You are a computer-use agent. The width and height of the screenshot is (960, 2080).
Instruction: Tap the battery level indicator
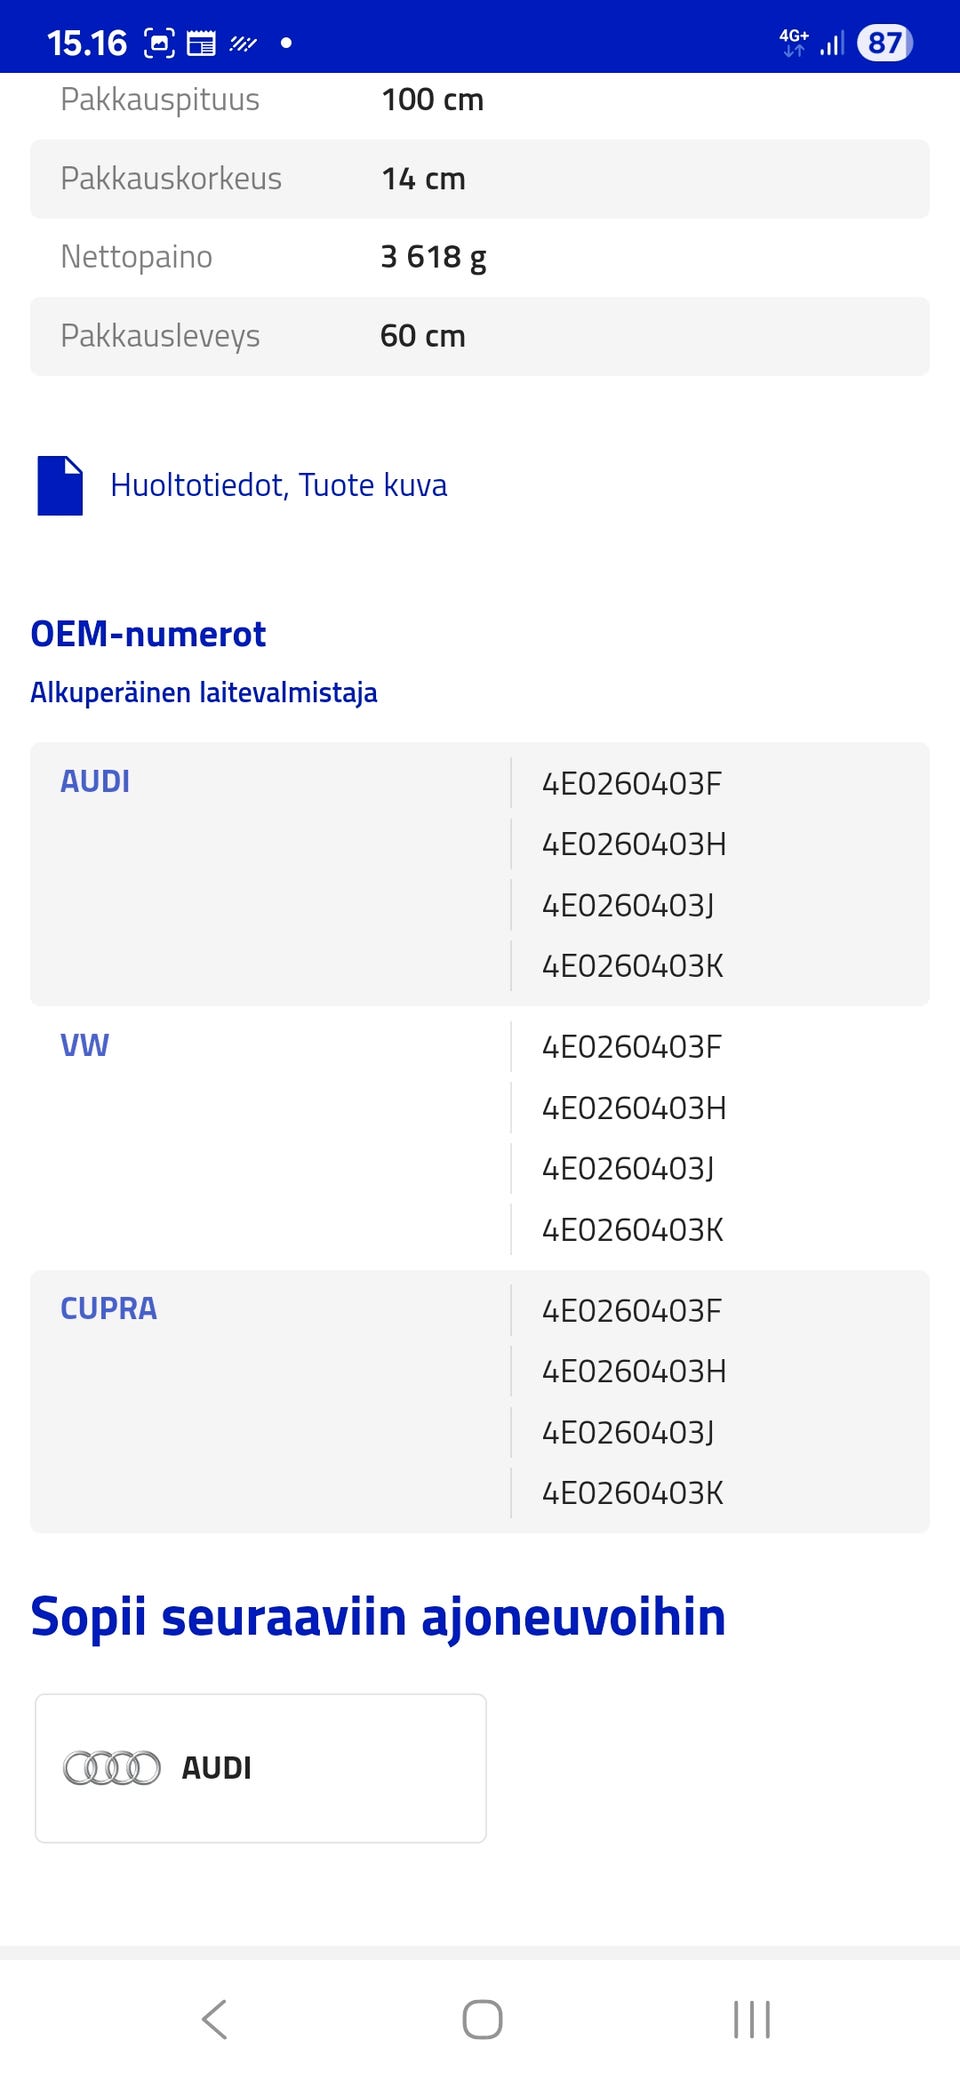point(884,43)
